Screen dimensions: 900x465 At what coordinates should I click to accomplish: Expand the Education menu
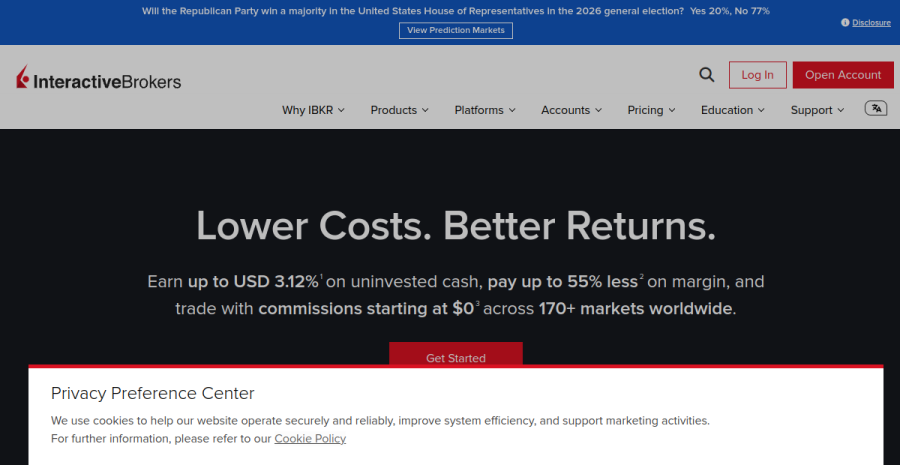[x=733, y=110]
